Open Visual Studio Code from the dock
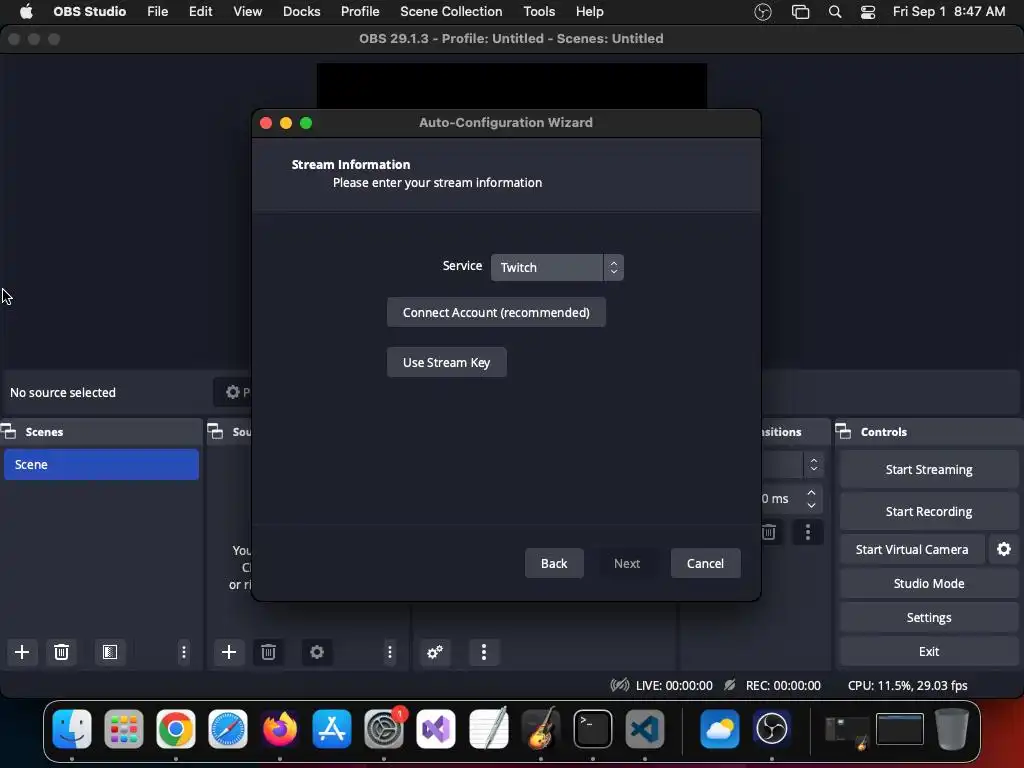Image resolution: width=1024 pixels, height=768 pixels. pos(645,729)
